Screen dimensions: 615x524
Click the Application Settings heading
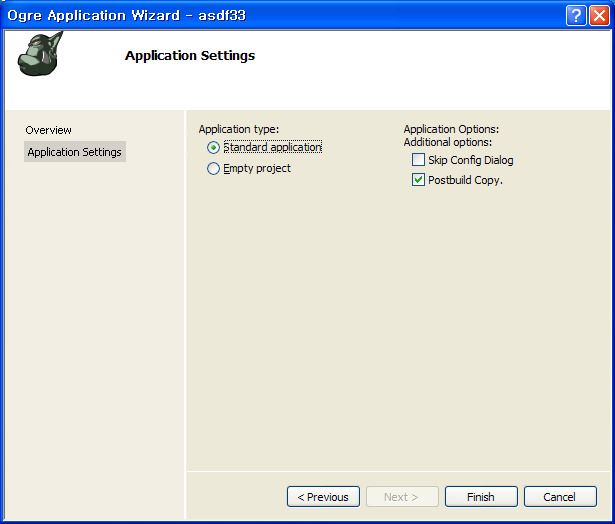click(x=190, y=56)
